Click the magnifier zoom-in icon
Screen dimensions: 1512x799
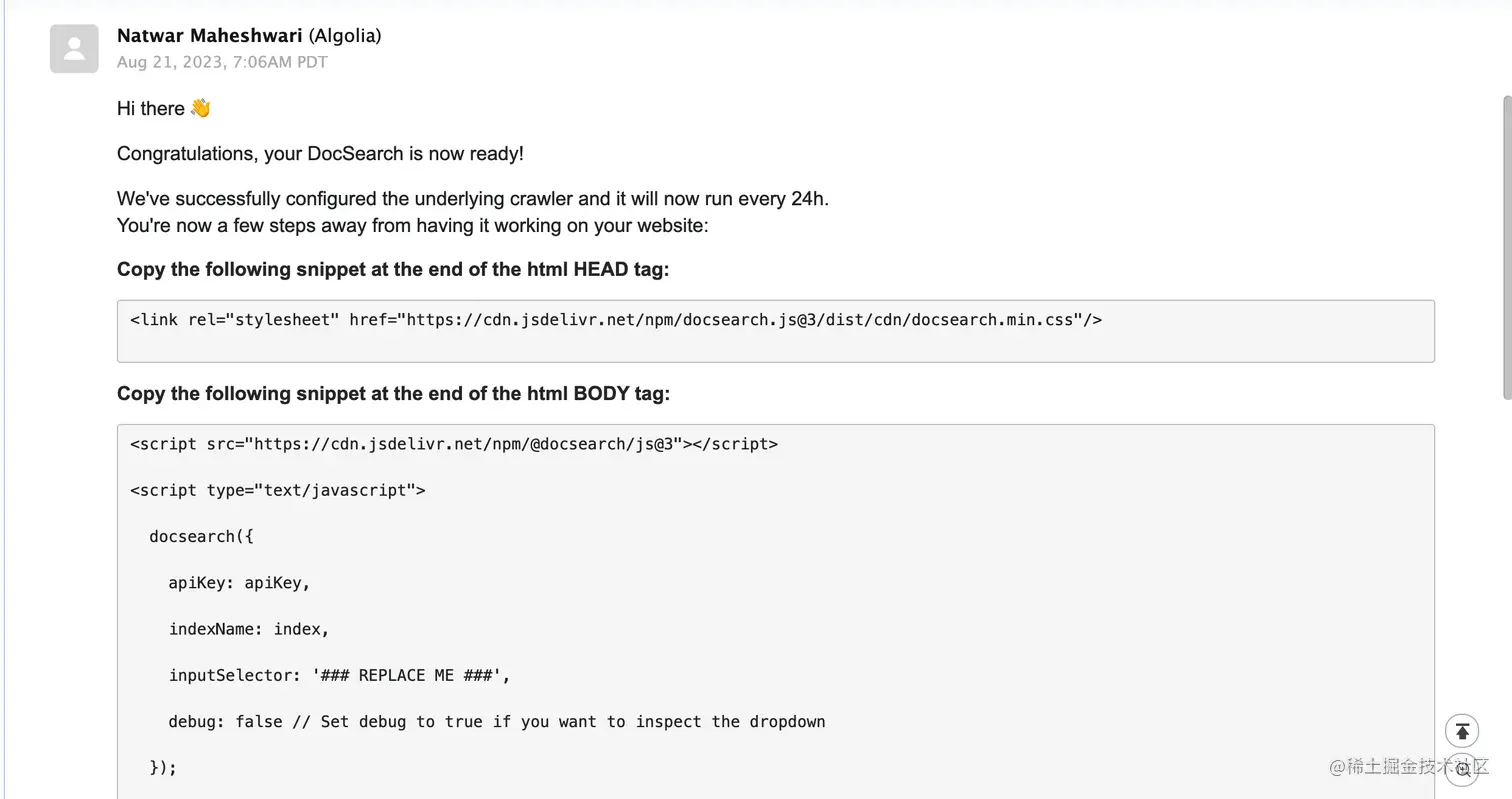[1462, 772]
